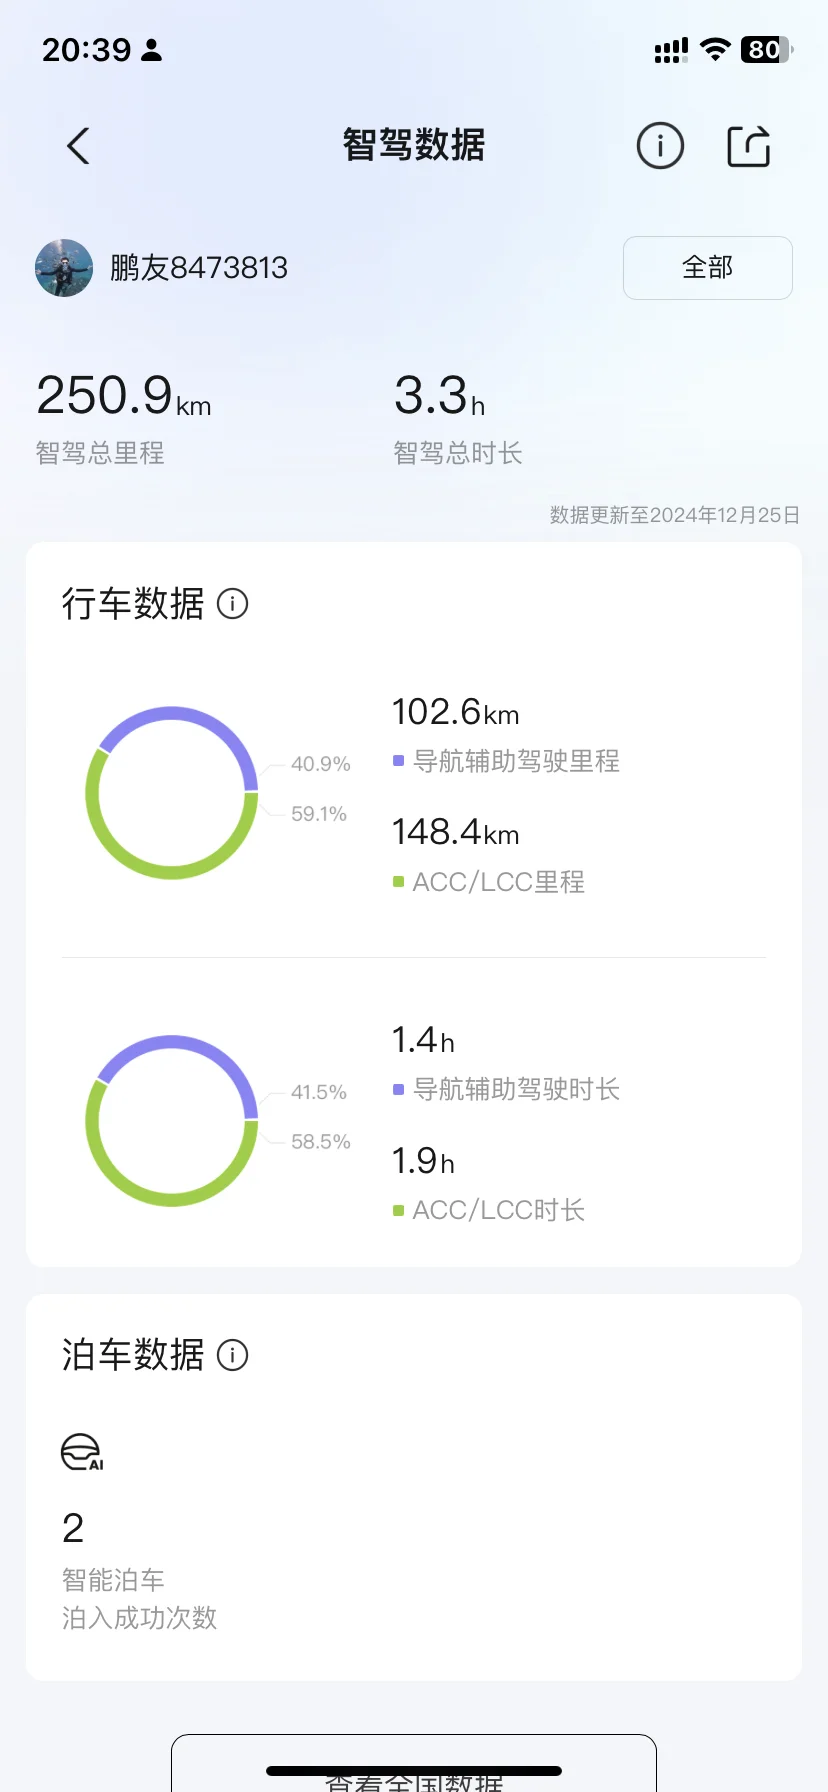Tap green swatch beside ACC/LCC时长
Image resolution: width=828 pixels, height=1792 pixels.
398,1210
